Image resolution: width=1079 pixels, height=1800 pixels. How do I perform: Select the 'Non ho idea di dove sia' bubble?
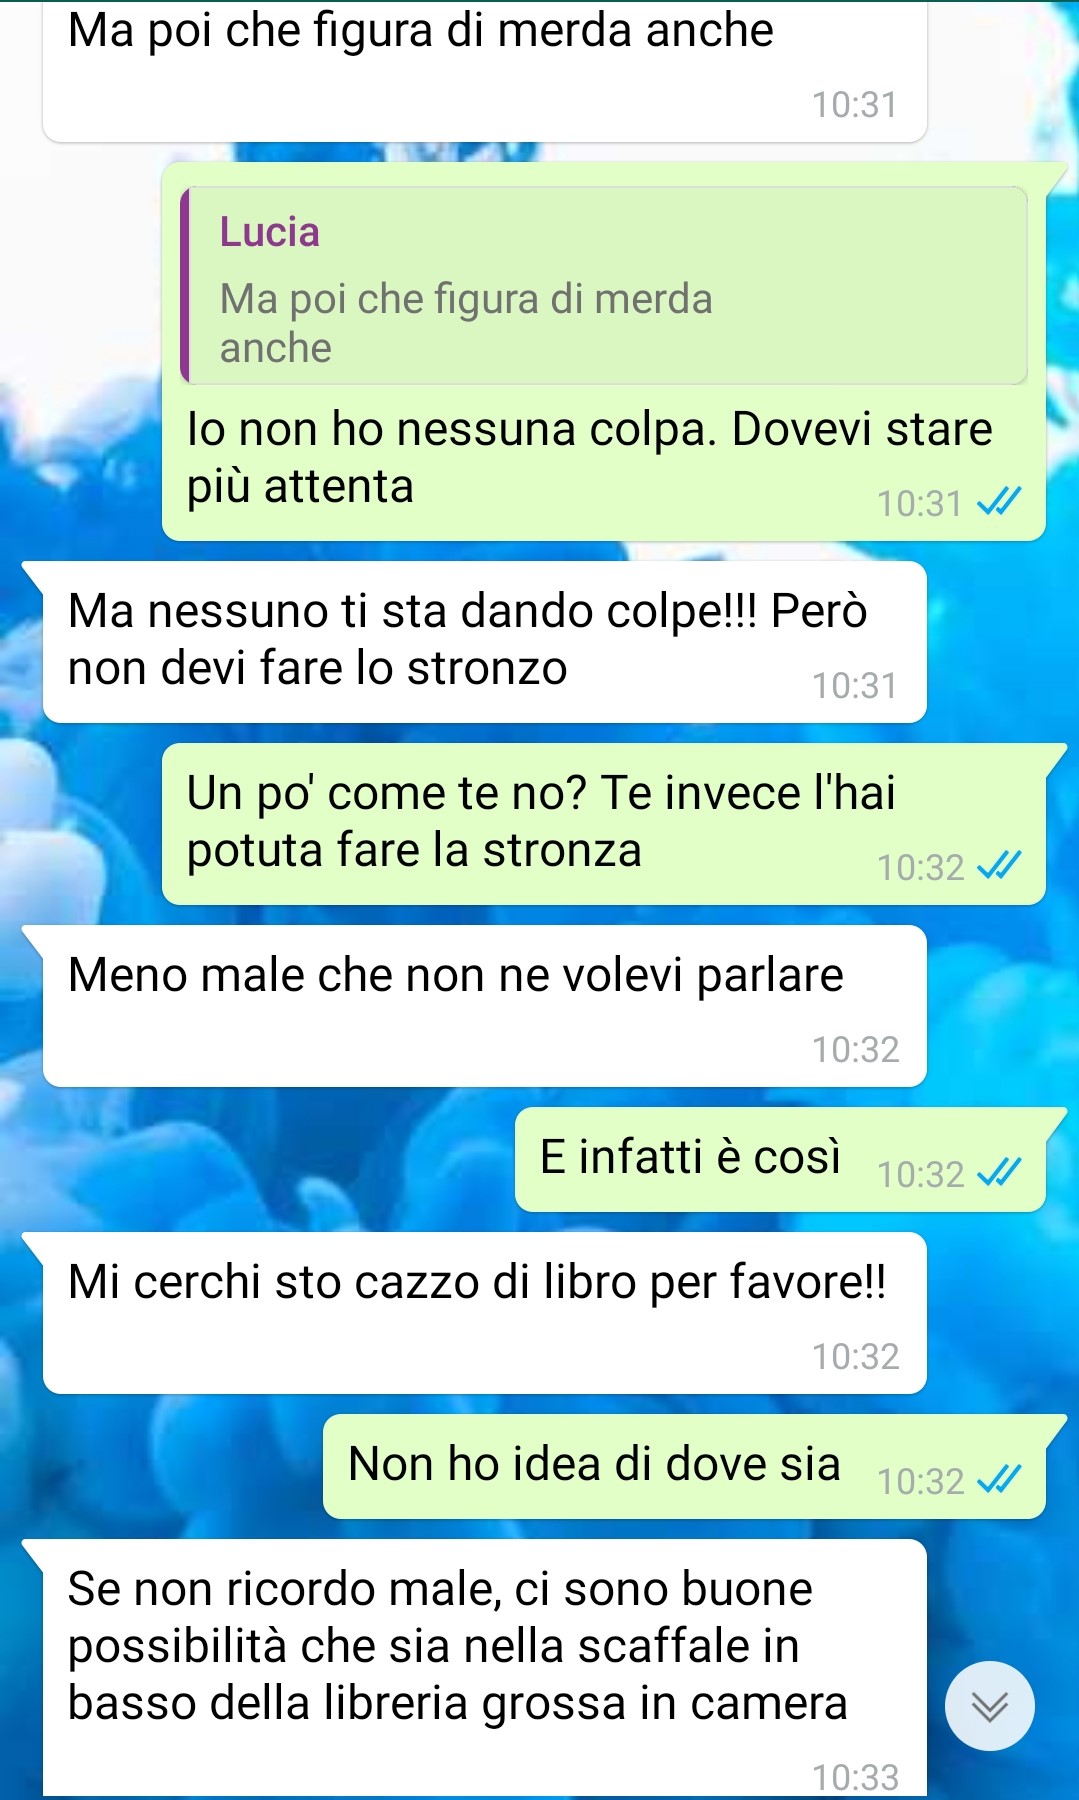tap(684, 1467)
